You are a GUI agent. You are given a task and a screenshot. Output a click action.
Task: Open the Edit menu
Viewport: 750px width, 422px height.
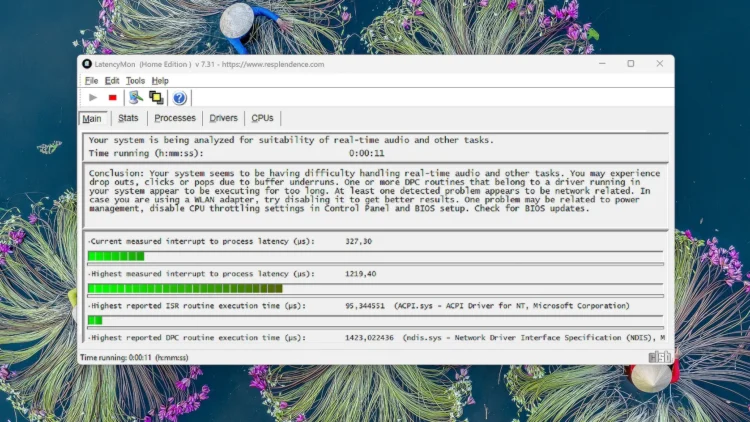click(112, 81)
